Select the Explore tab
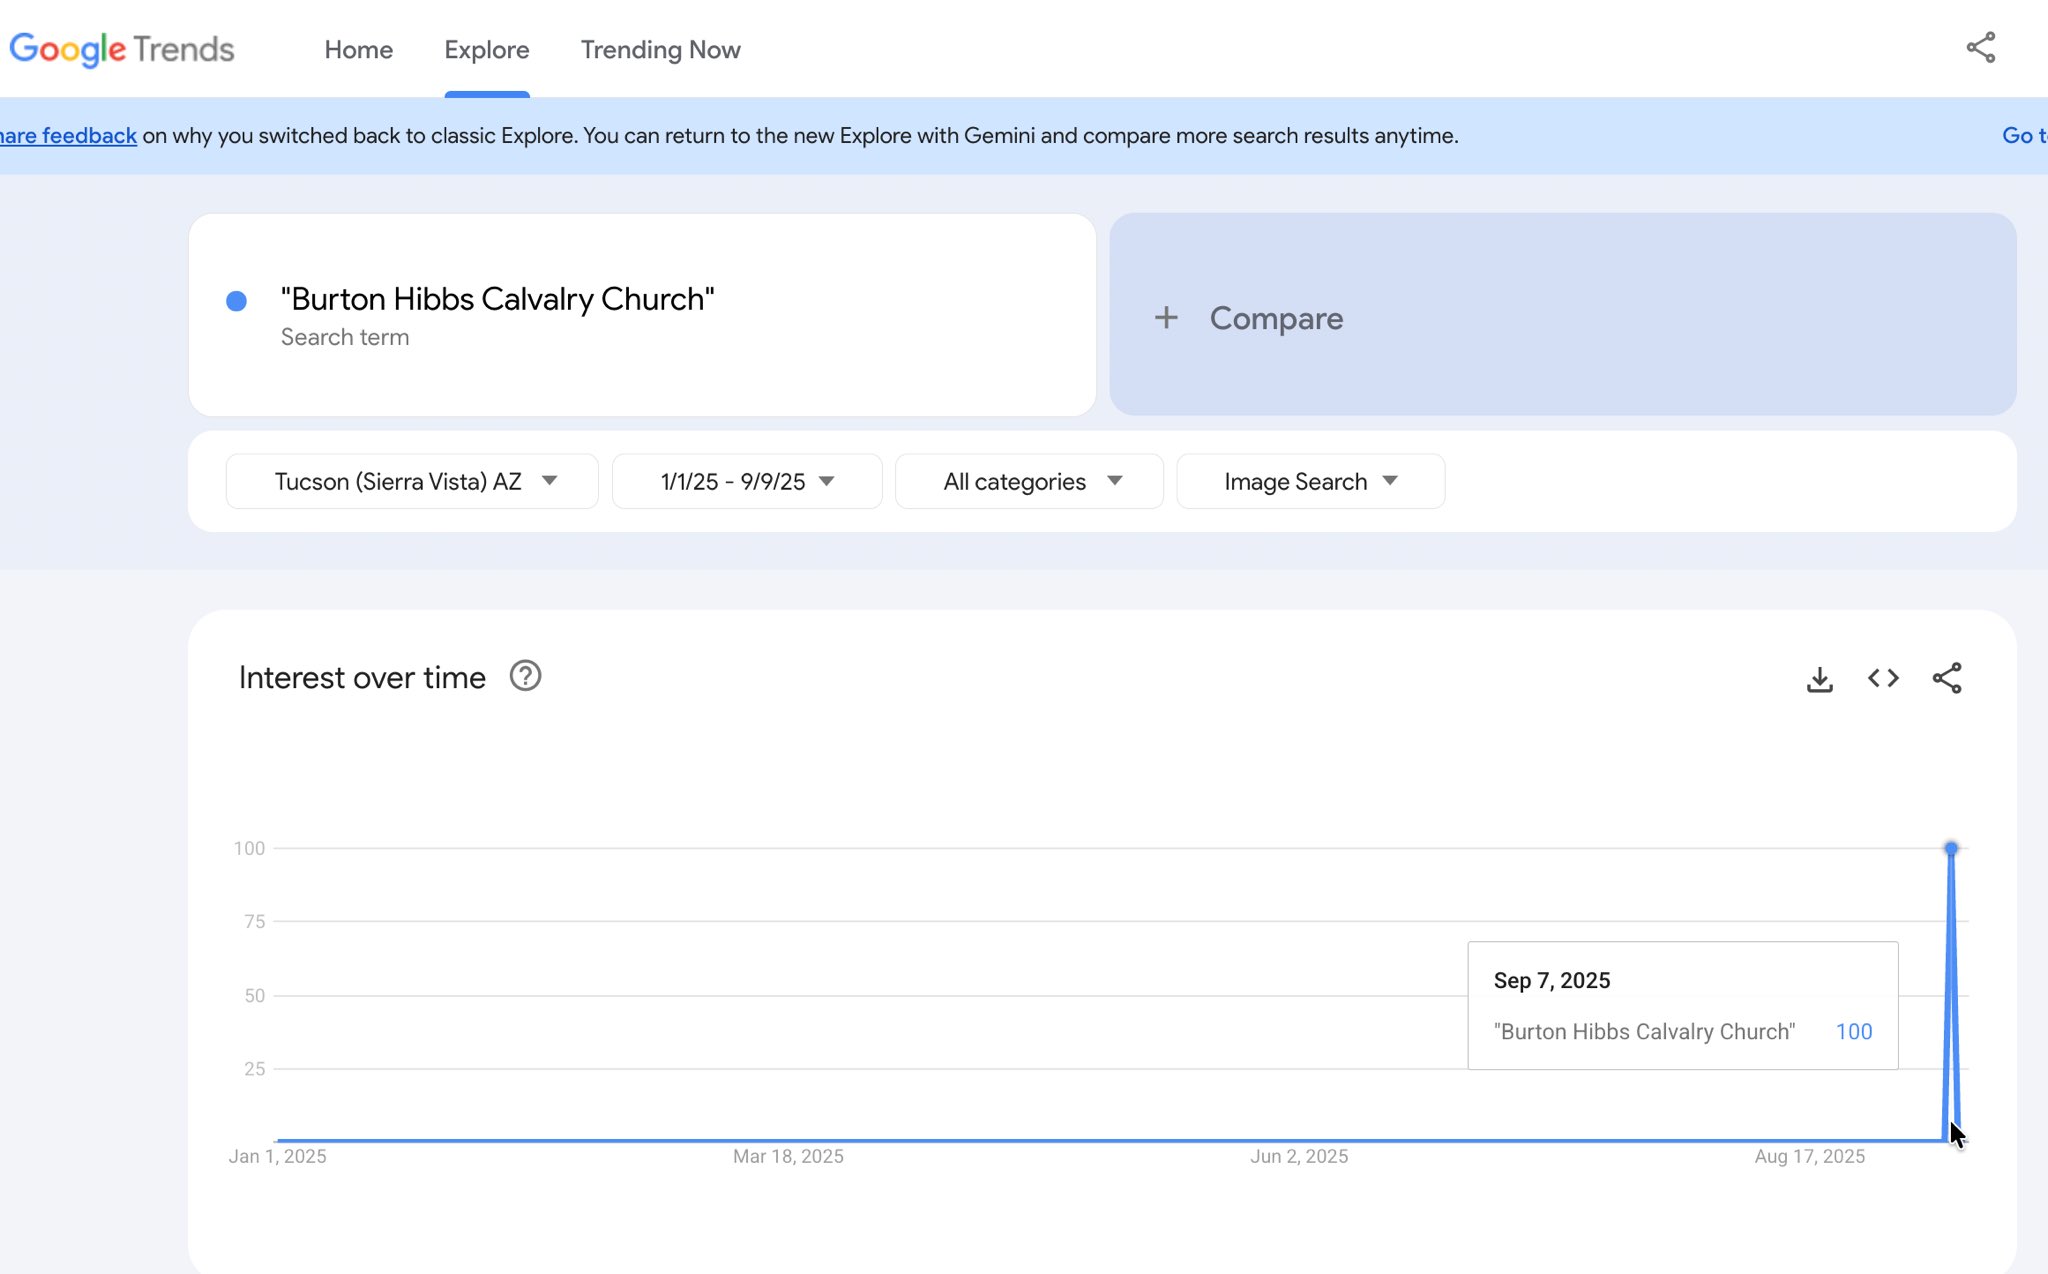2048x1274 pixels. pyautogui.click(x=487, y=50)
